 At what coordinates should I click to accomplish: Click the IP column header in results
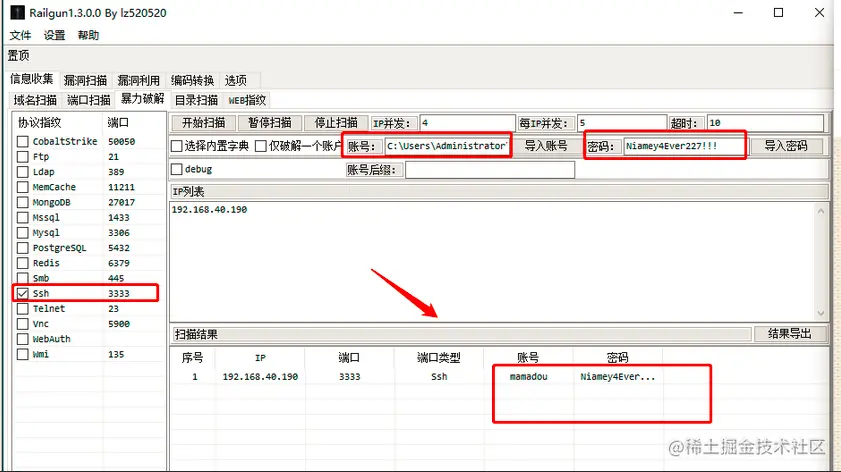[260, 358]
